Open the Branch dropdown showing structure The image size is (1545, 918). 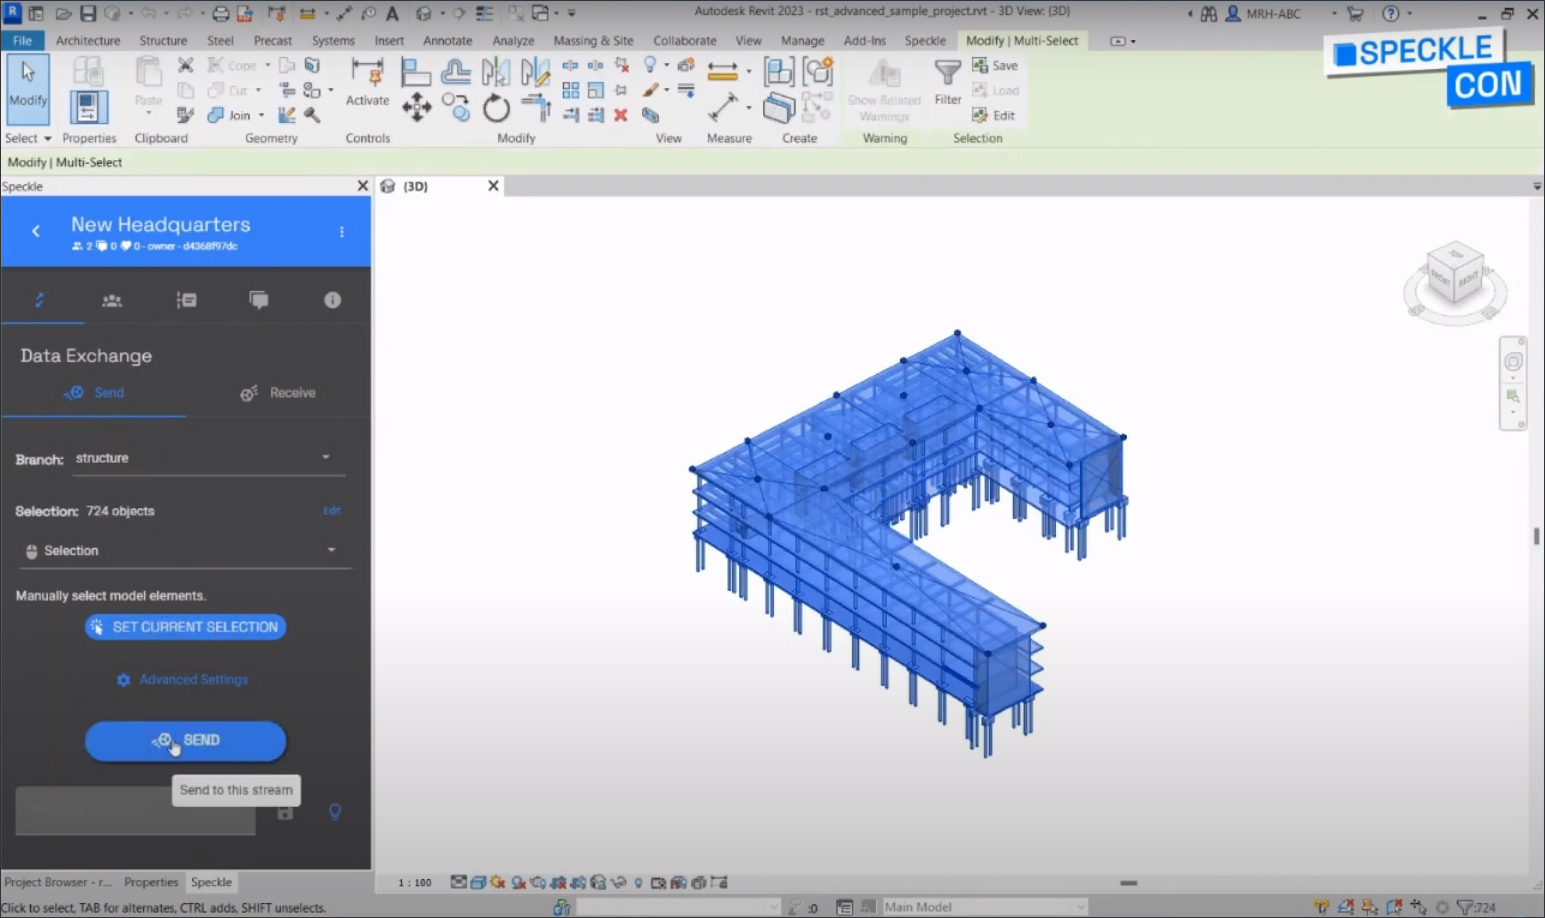(208, 458)
